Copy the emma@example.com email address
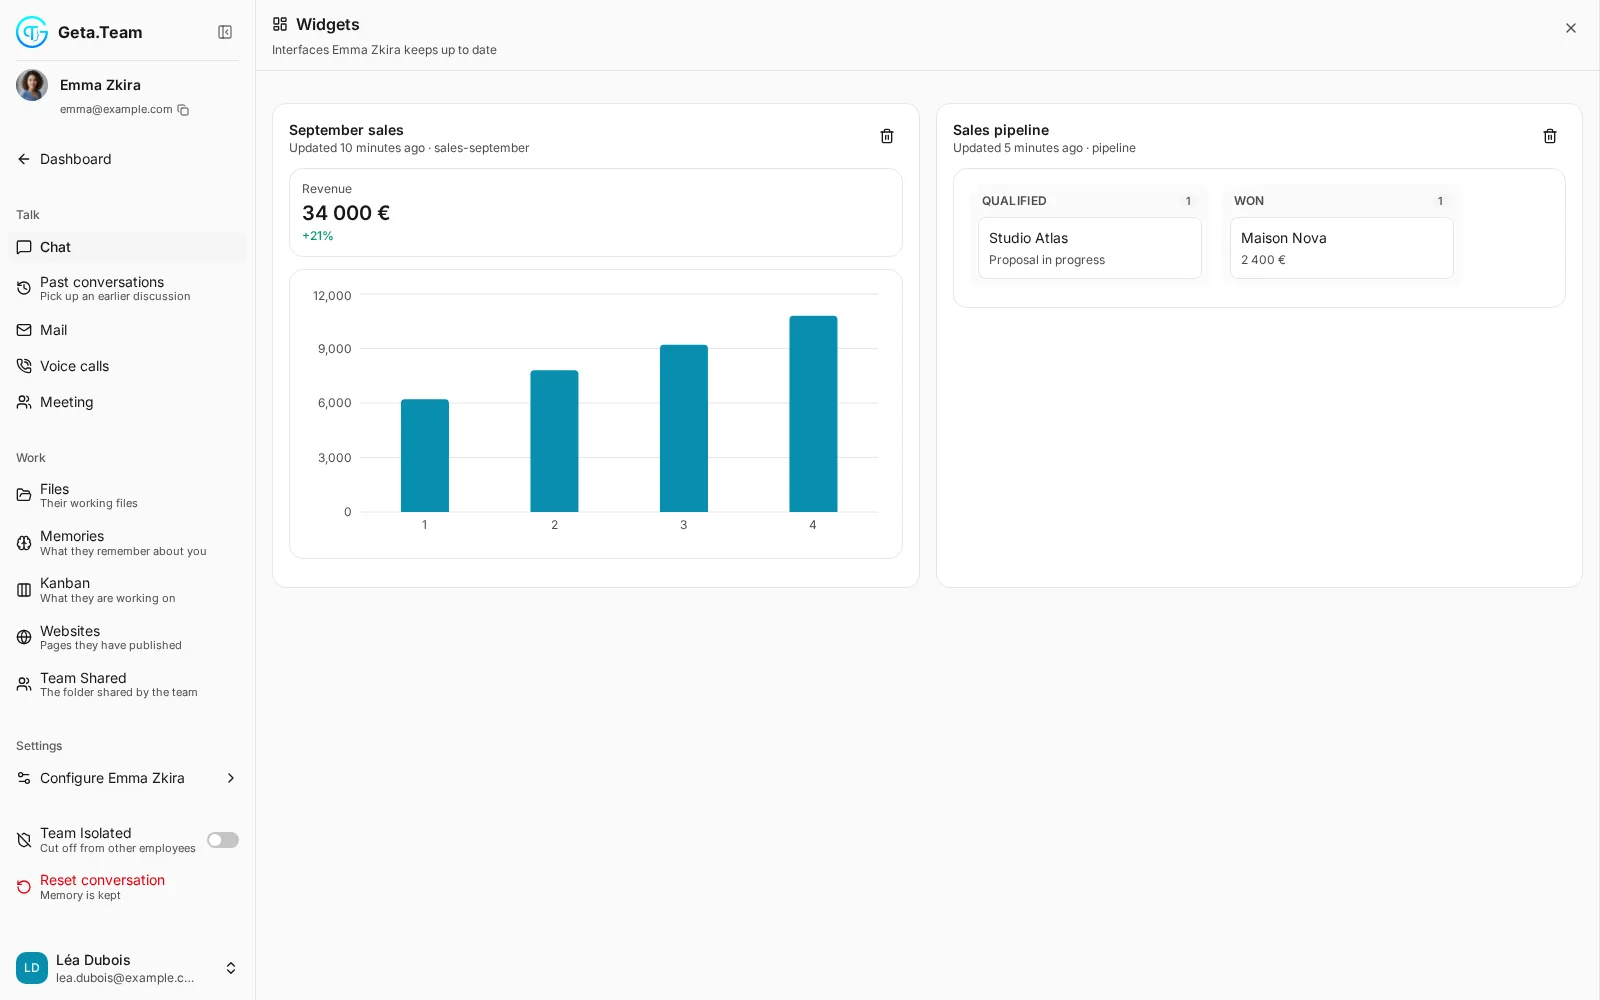 183,110
